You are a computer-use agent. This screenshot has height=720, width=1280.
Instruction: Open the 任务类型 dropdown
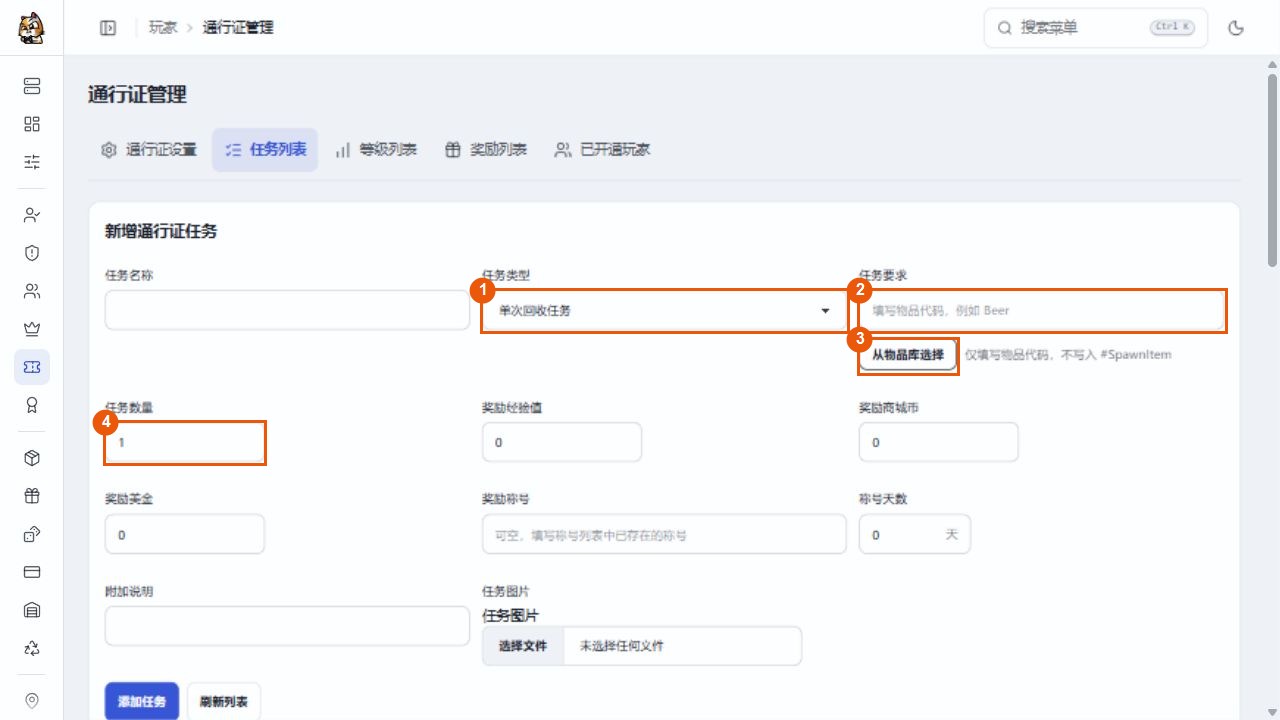[x=665, y=311]
